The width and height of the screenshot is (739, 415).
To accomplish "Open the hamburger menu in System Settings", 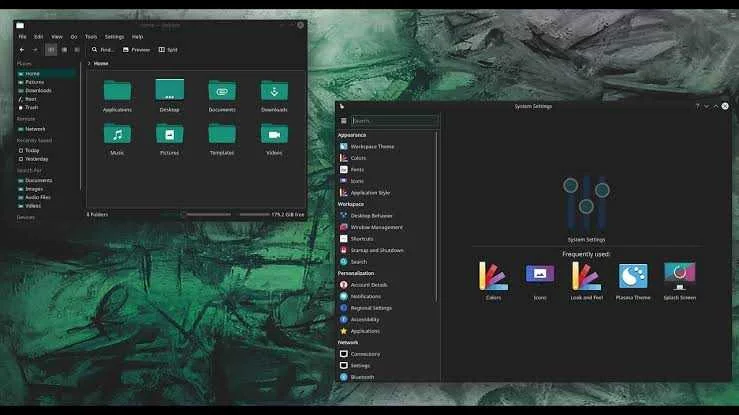I will (x=344, y=121).
